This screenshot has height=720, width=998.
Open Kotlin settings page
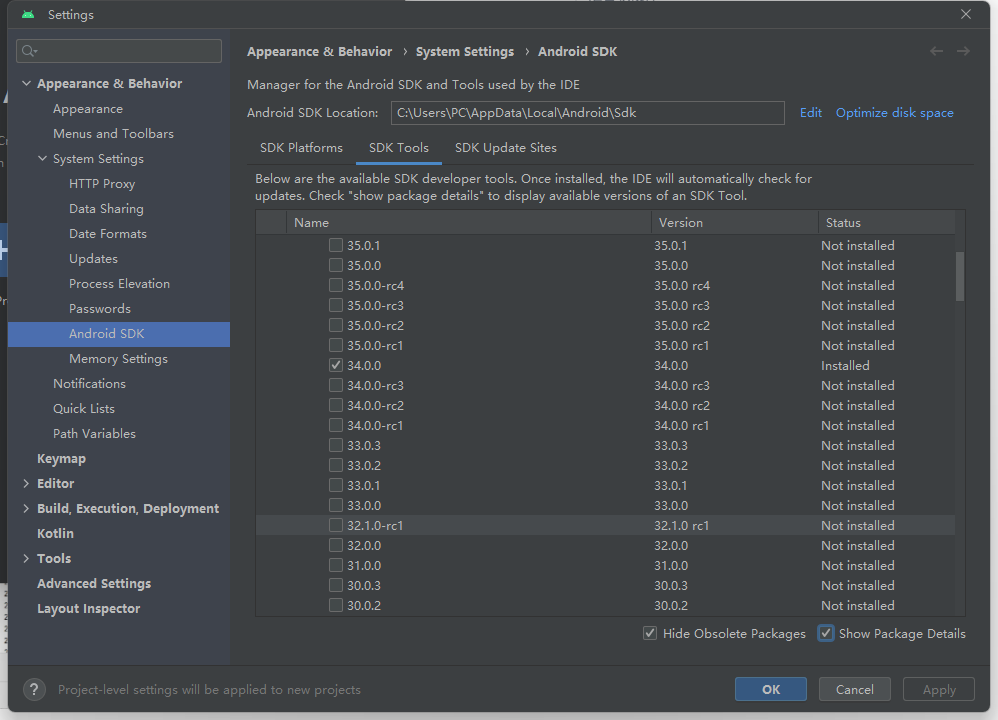click(55, 533)
